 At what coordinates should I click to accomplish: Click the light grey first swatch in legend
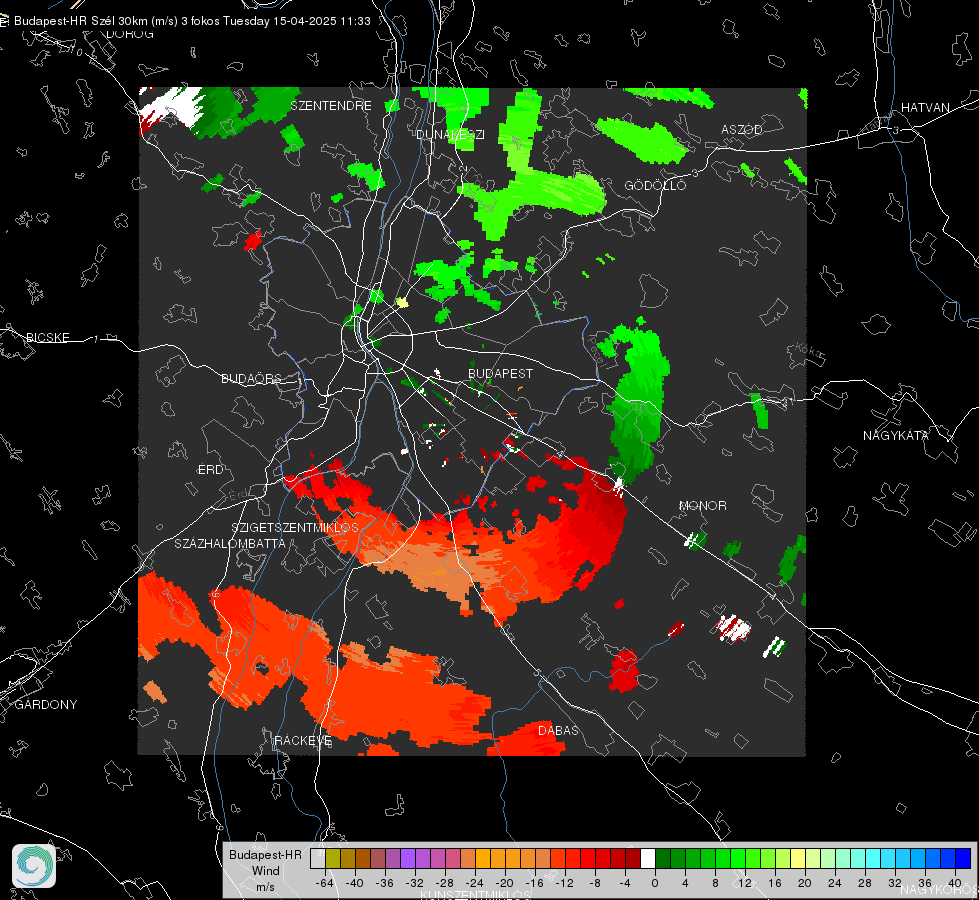click(317, 859)
